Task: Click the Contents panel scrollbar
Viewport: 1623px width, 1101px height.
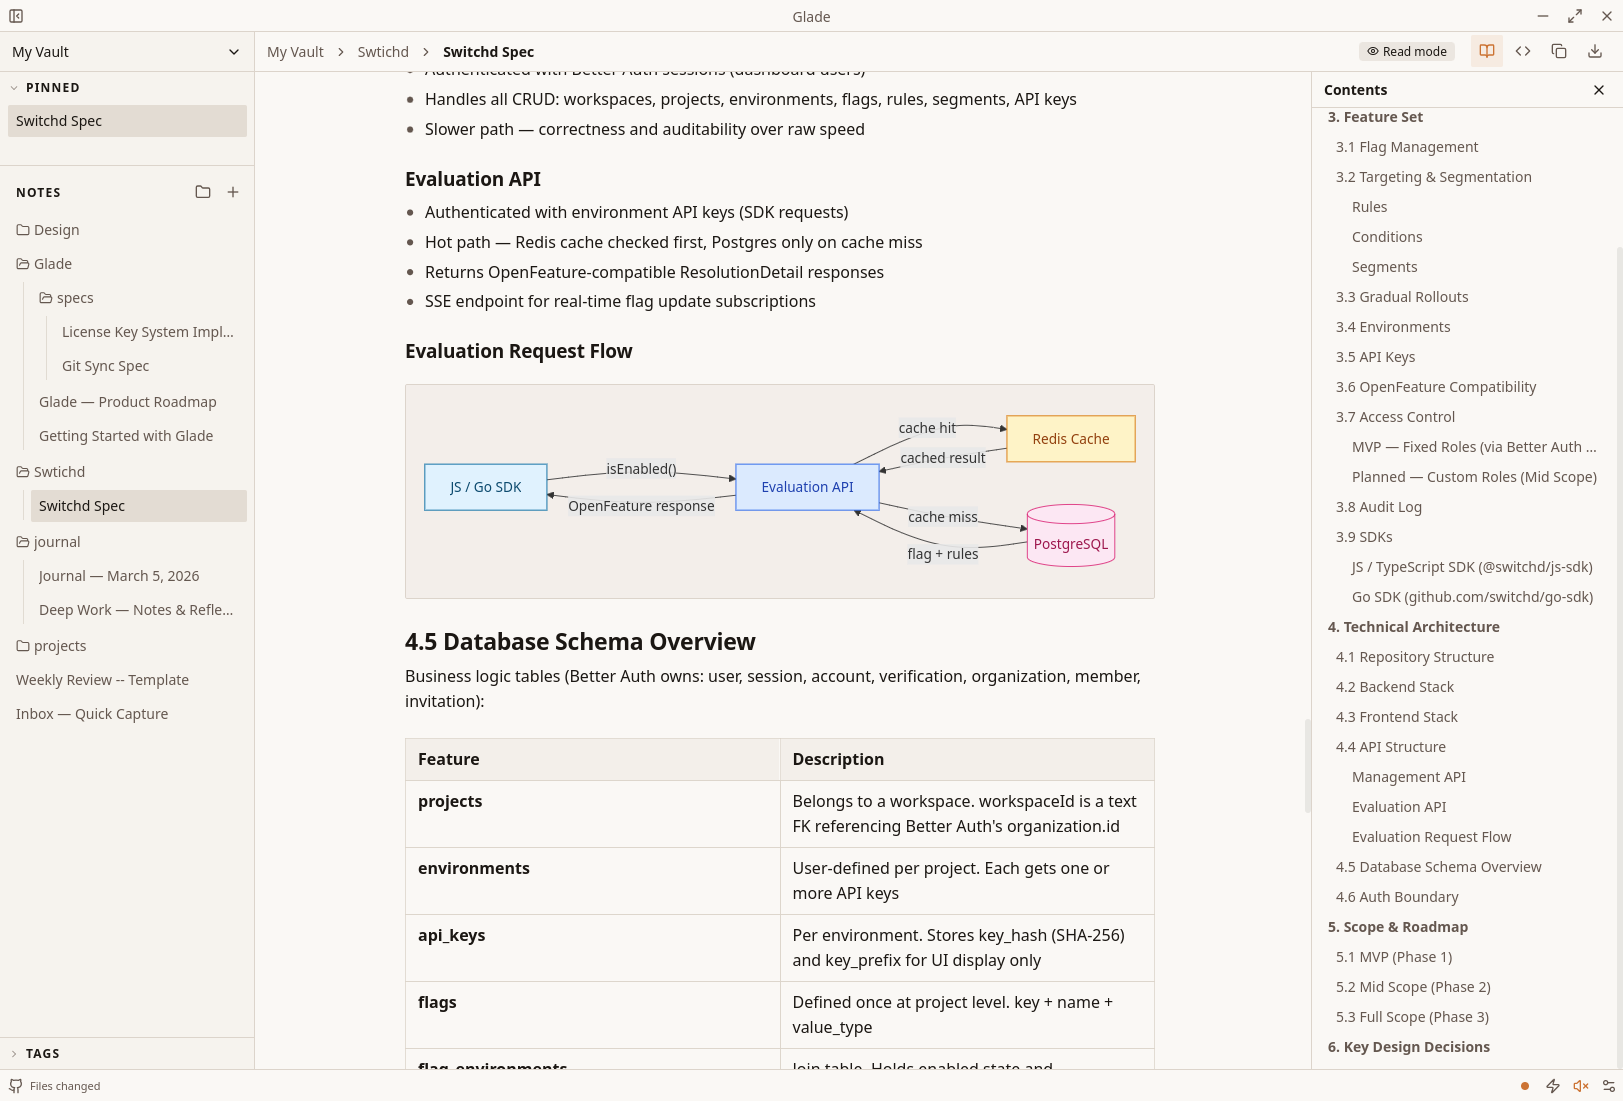Action: 1619,660
